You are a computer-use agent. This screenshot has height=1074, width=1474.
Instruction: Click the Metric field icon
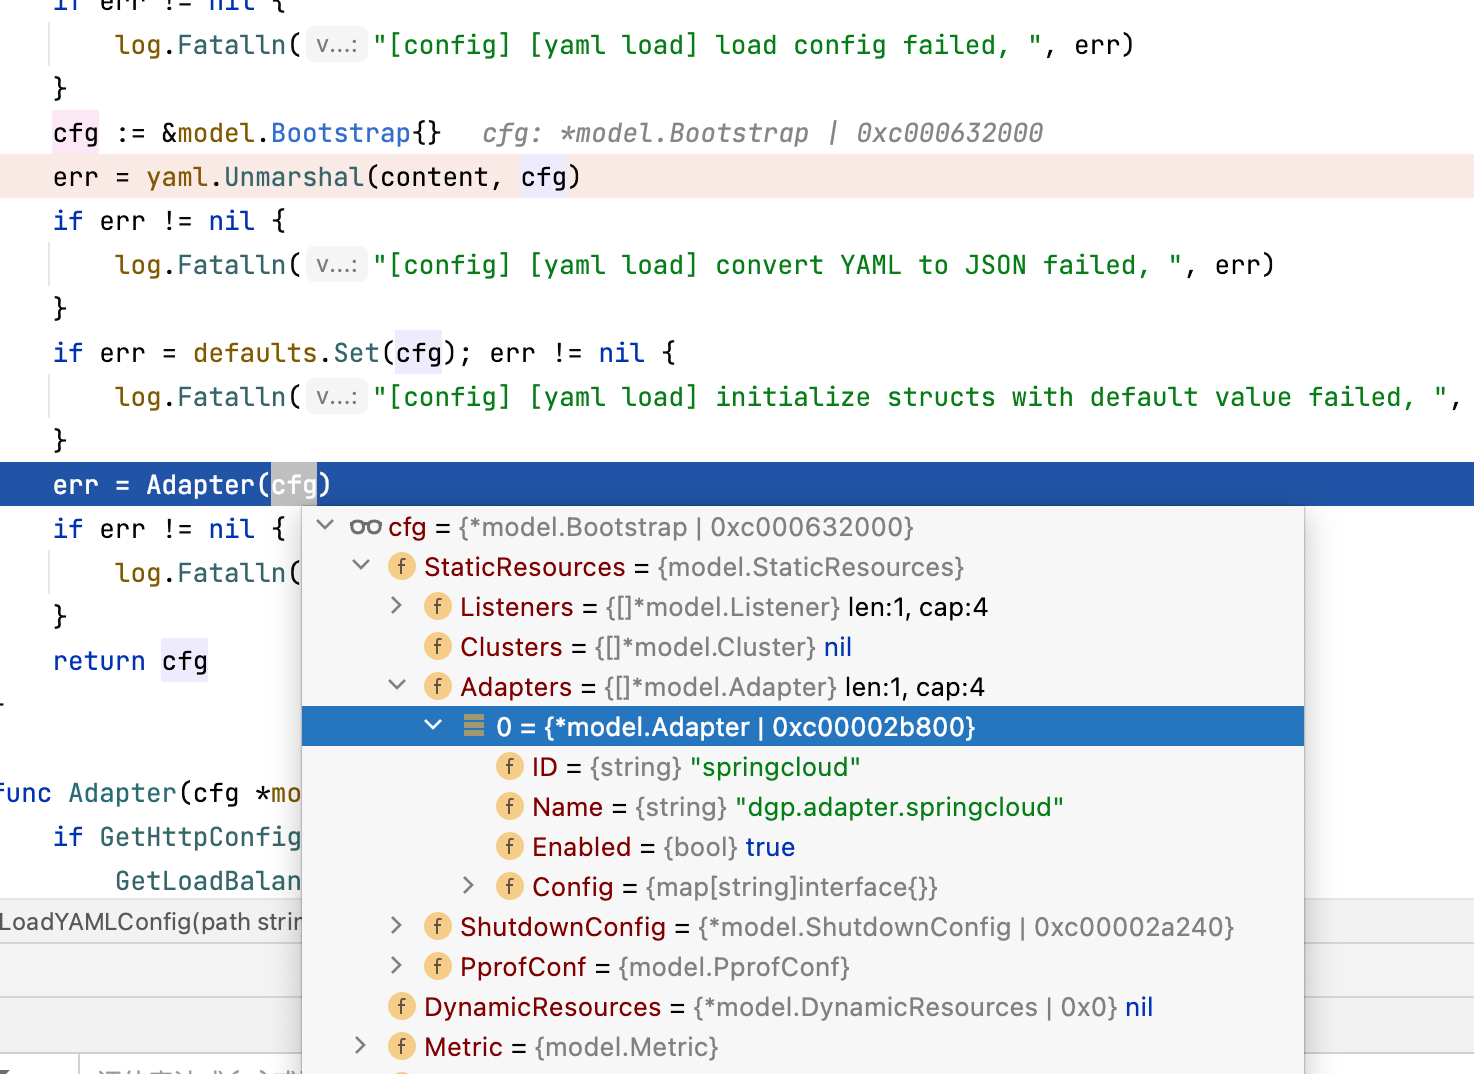point(402,1047)
